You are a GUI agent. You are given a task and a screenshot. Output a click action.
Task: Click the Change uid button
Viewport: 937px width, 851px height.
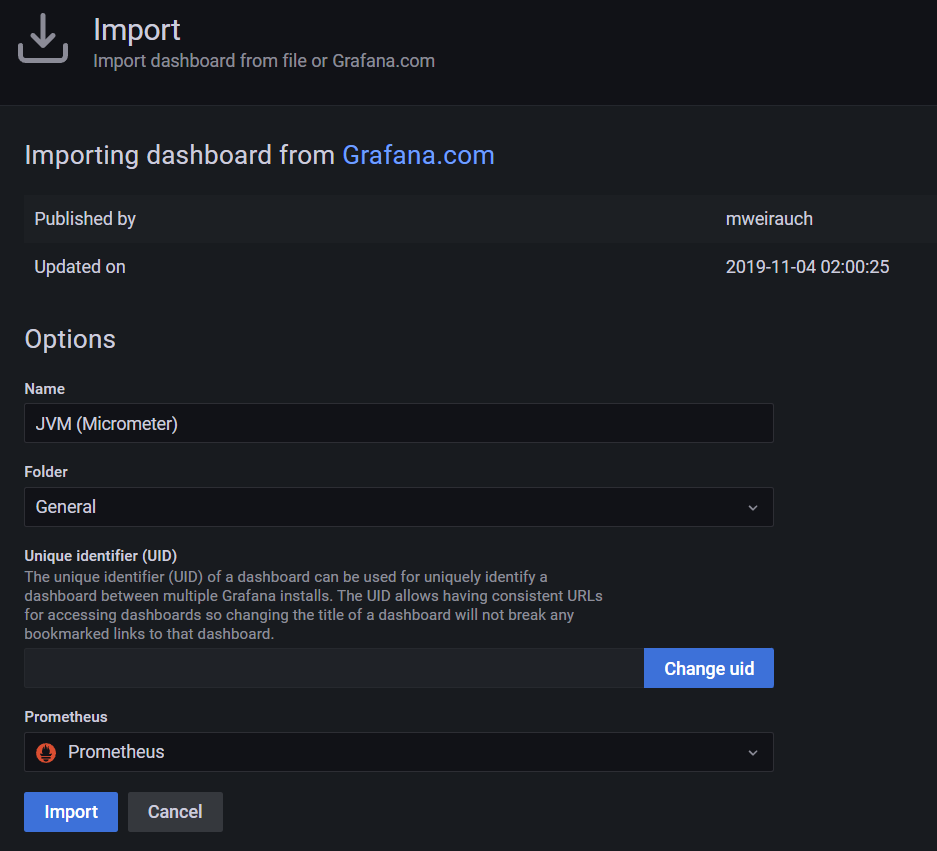(x=709, y=668)
